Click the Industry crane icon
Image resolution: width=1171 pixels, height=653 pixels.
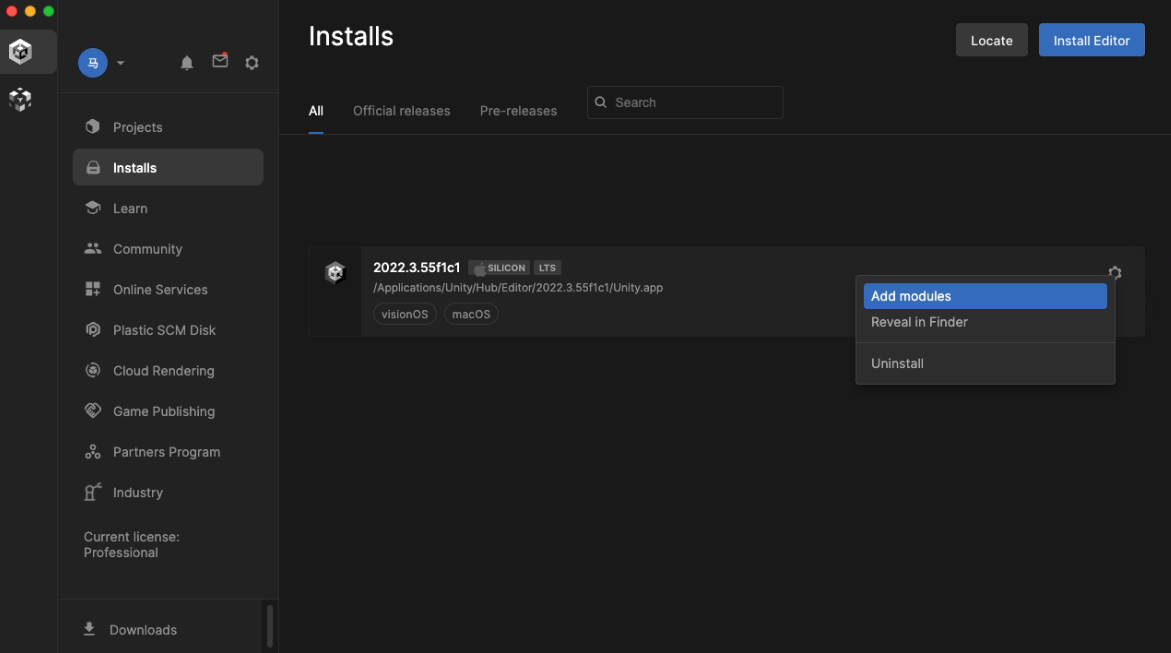tap(93, 492)
